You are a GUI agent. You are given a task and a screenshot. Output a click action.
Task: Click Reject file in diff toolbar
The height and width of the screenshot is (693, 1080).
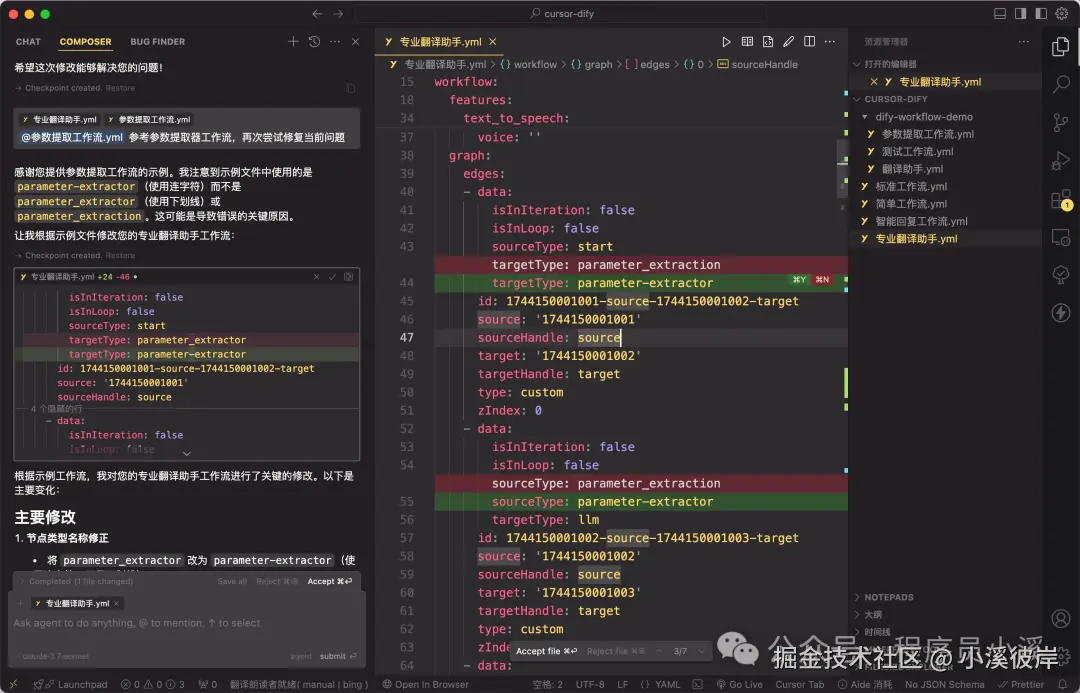click(616, 651)
